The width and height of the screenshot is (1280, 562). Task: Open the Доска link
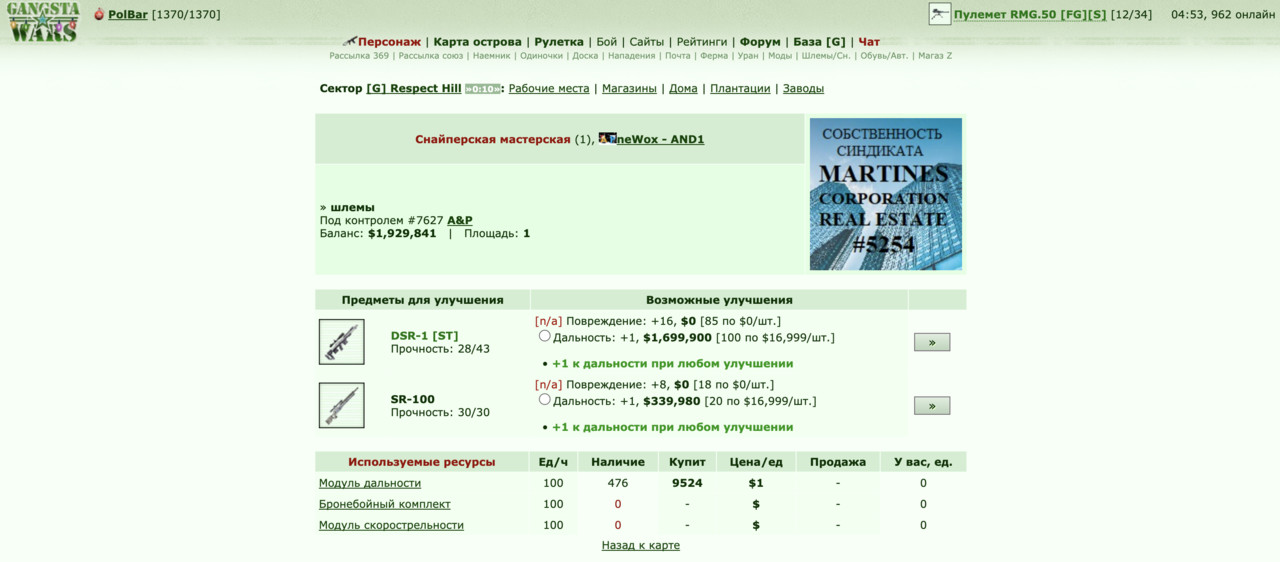pos(585,56)
